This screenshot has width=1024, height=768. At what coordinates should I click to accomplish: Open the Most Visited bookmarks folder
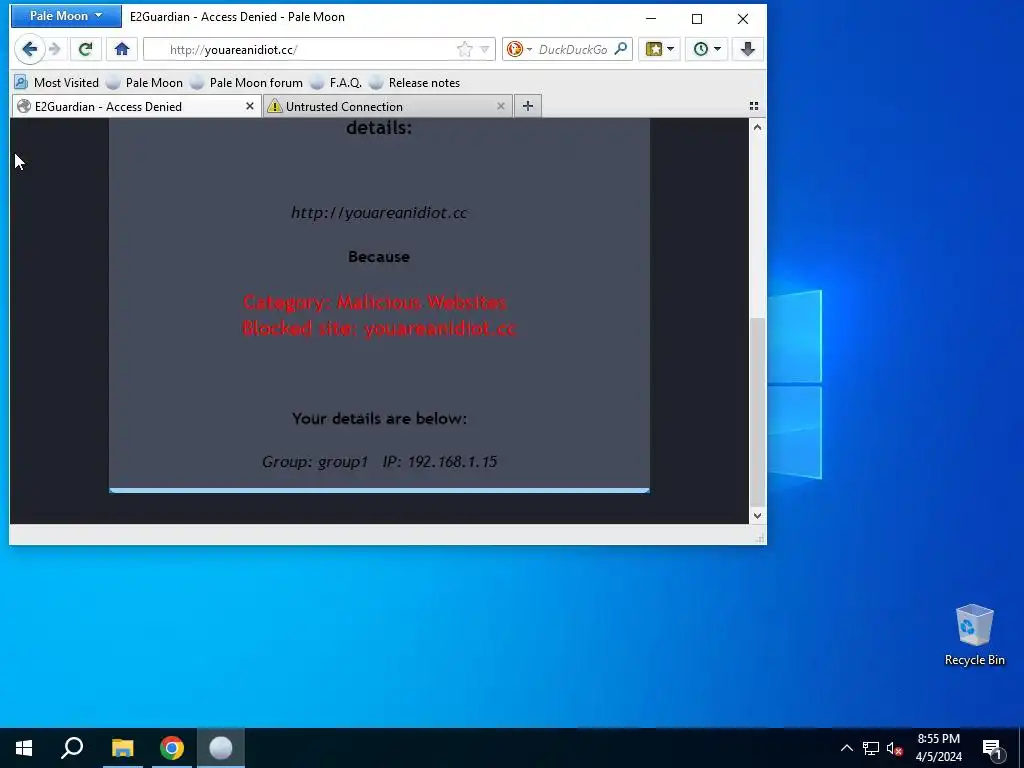click(x=57, y=83)
